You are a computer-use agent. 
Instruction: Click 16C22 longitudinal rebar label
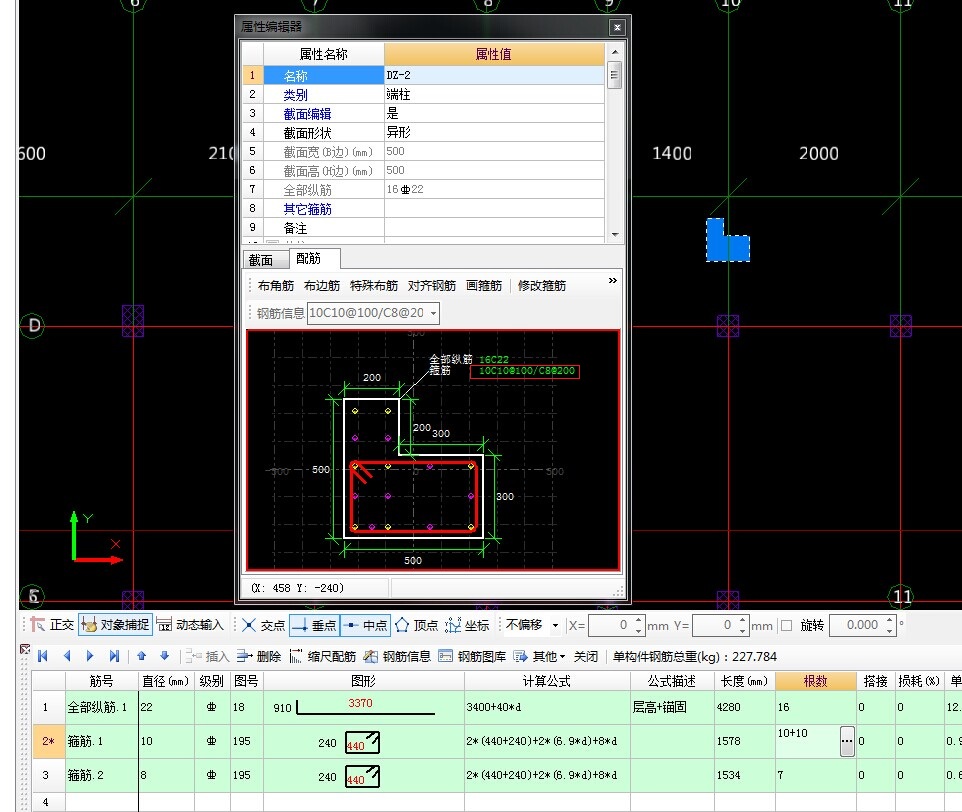(493, 359)
